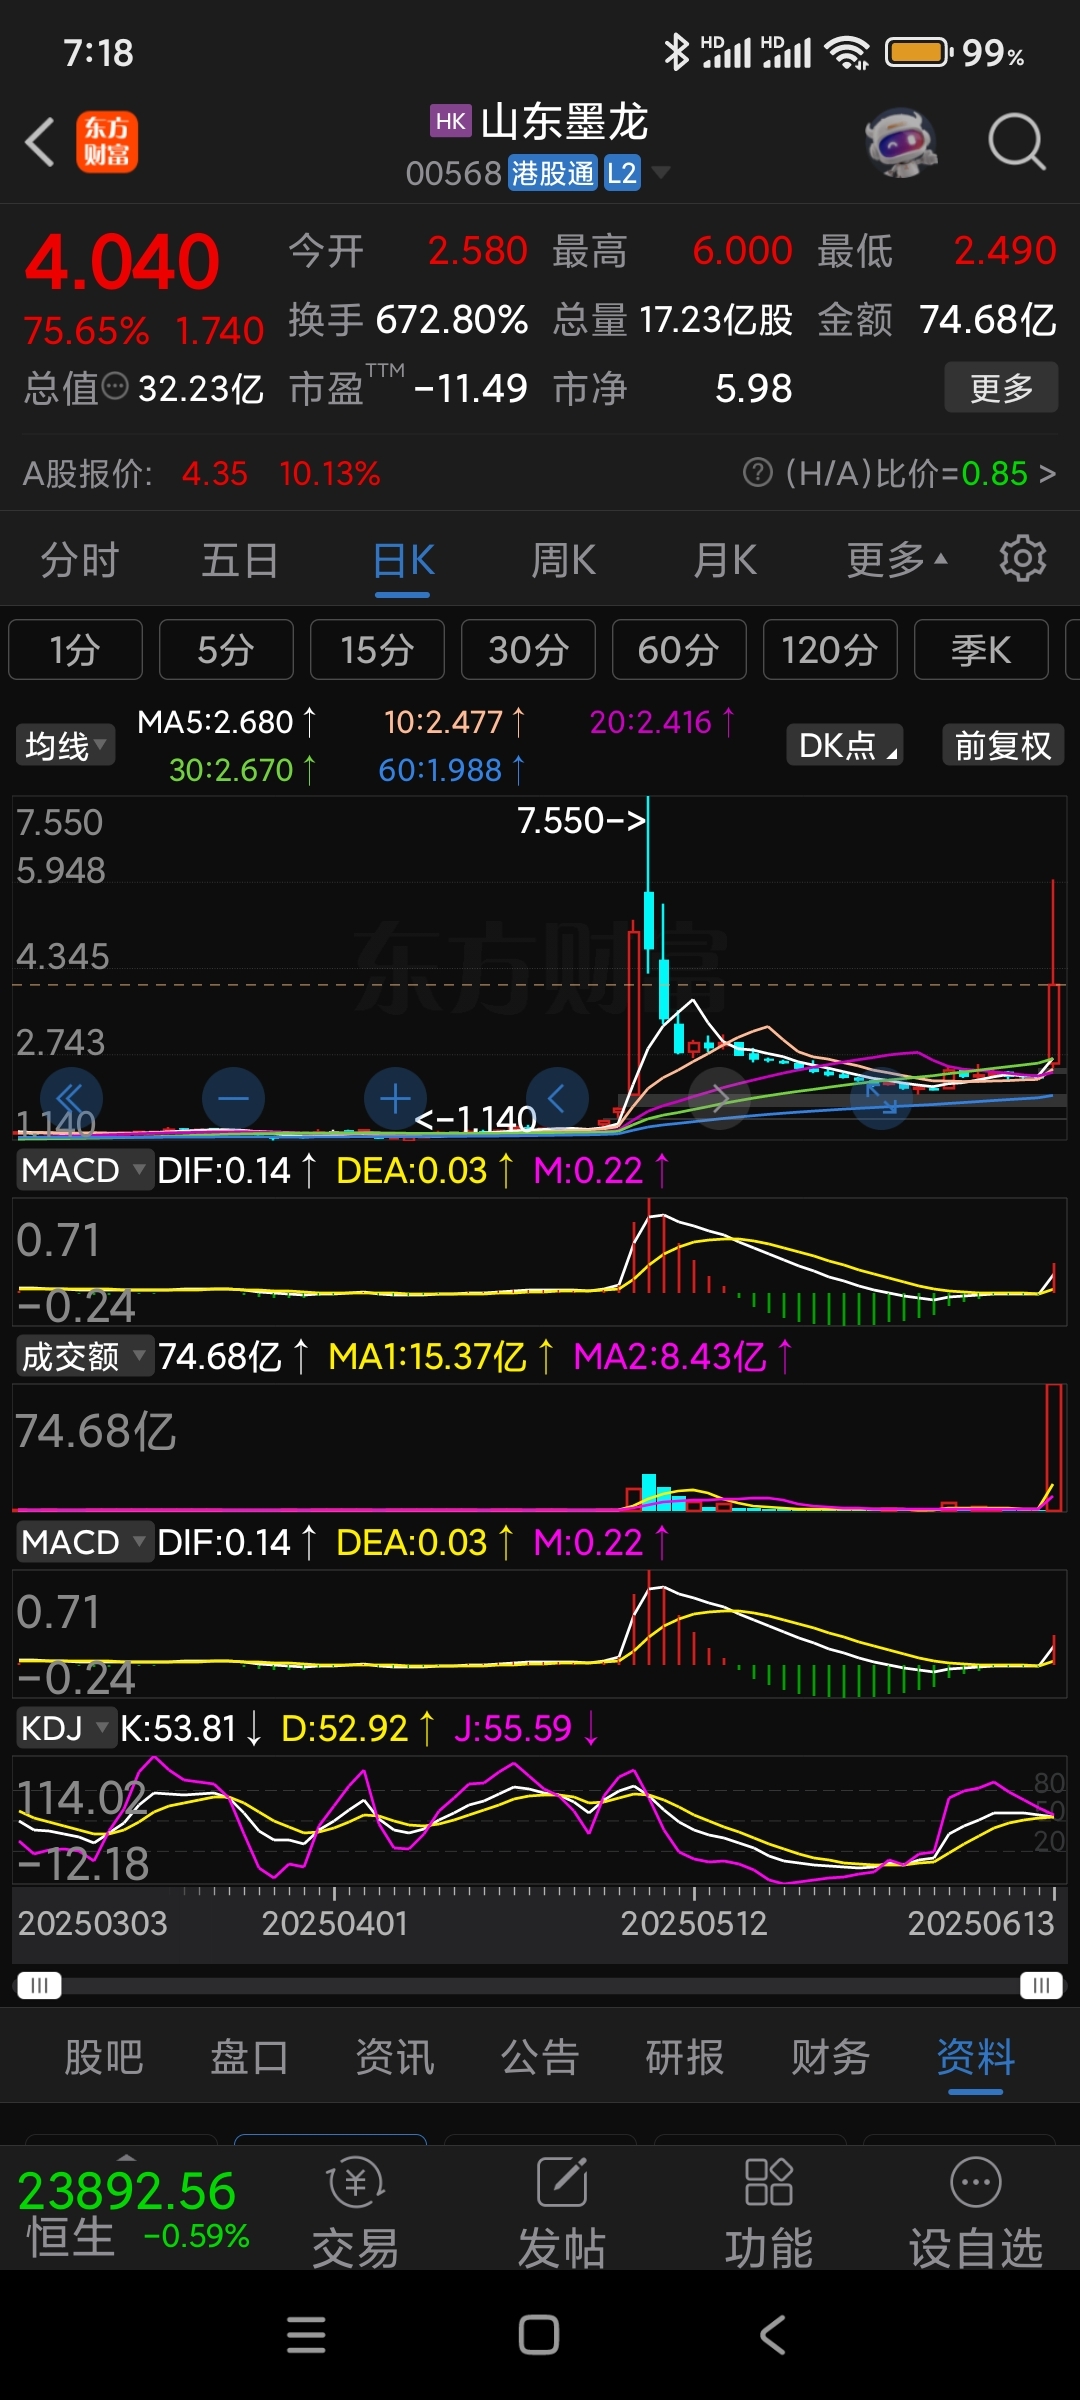Tap main price 4.040
This screenshot has width=1080, height=2400.
click(122, 262)
